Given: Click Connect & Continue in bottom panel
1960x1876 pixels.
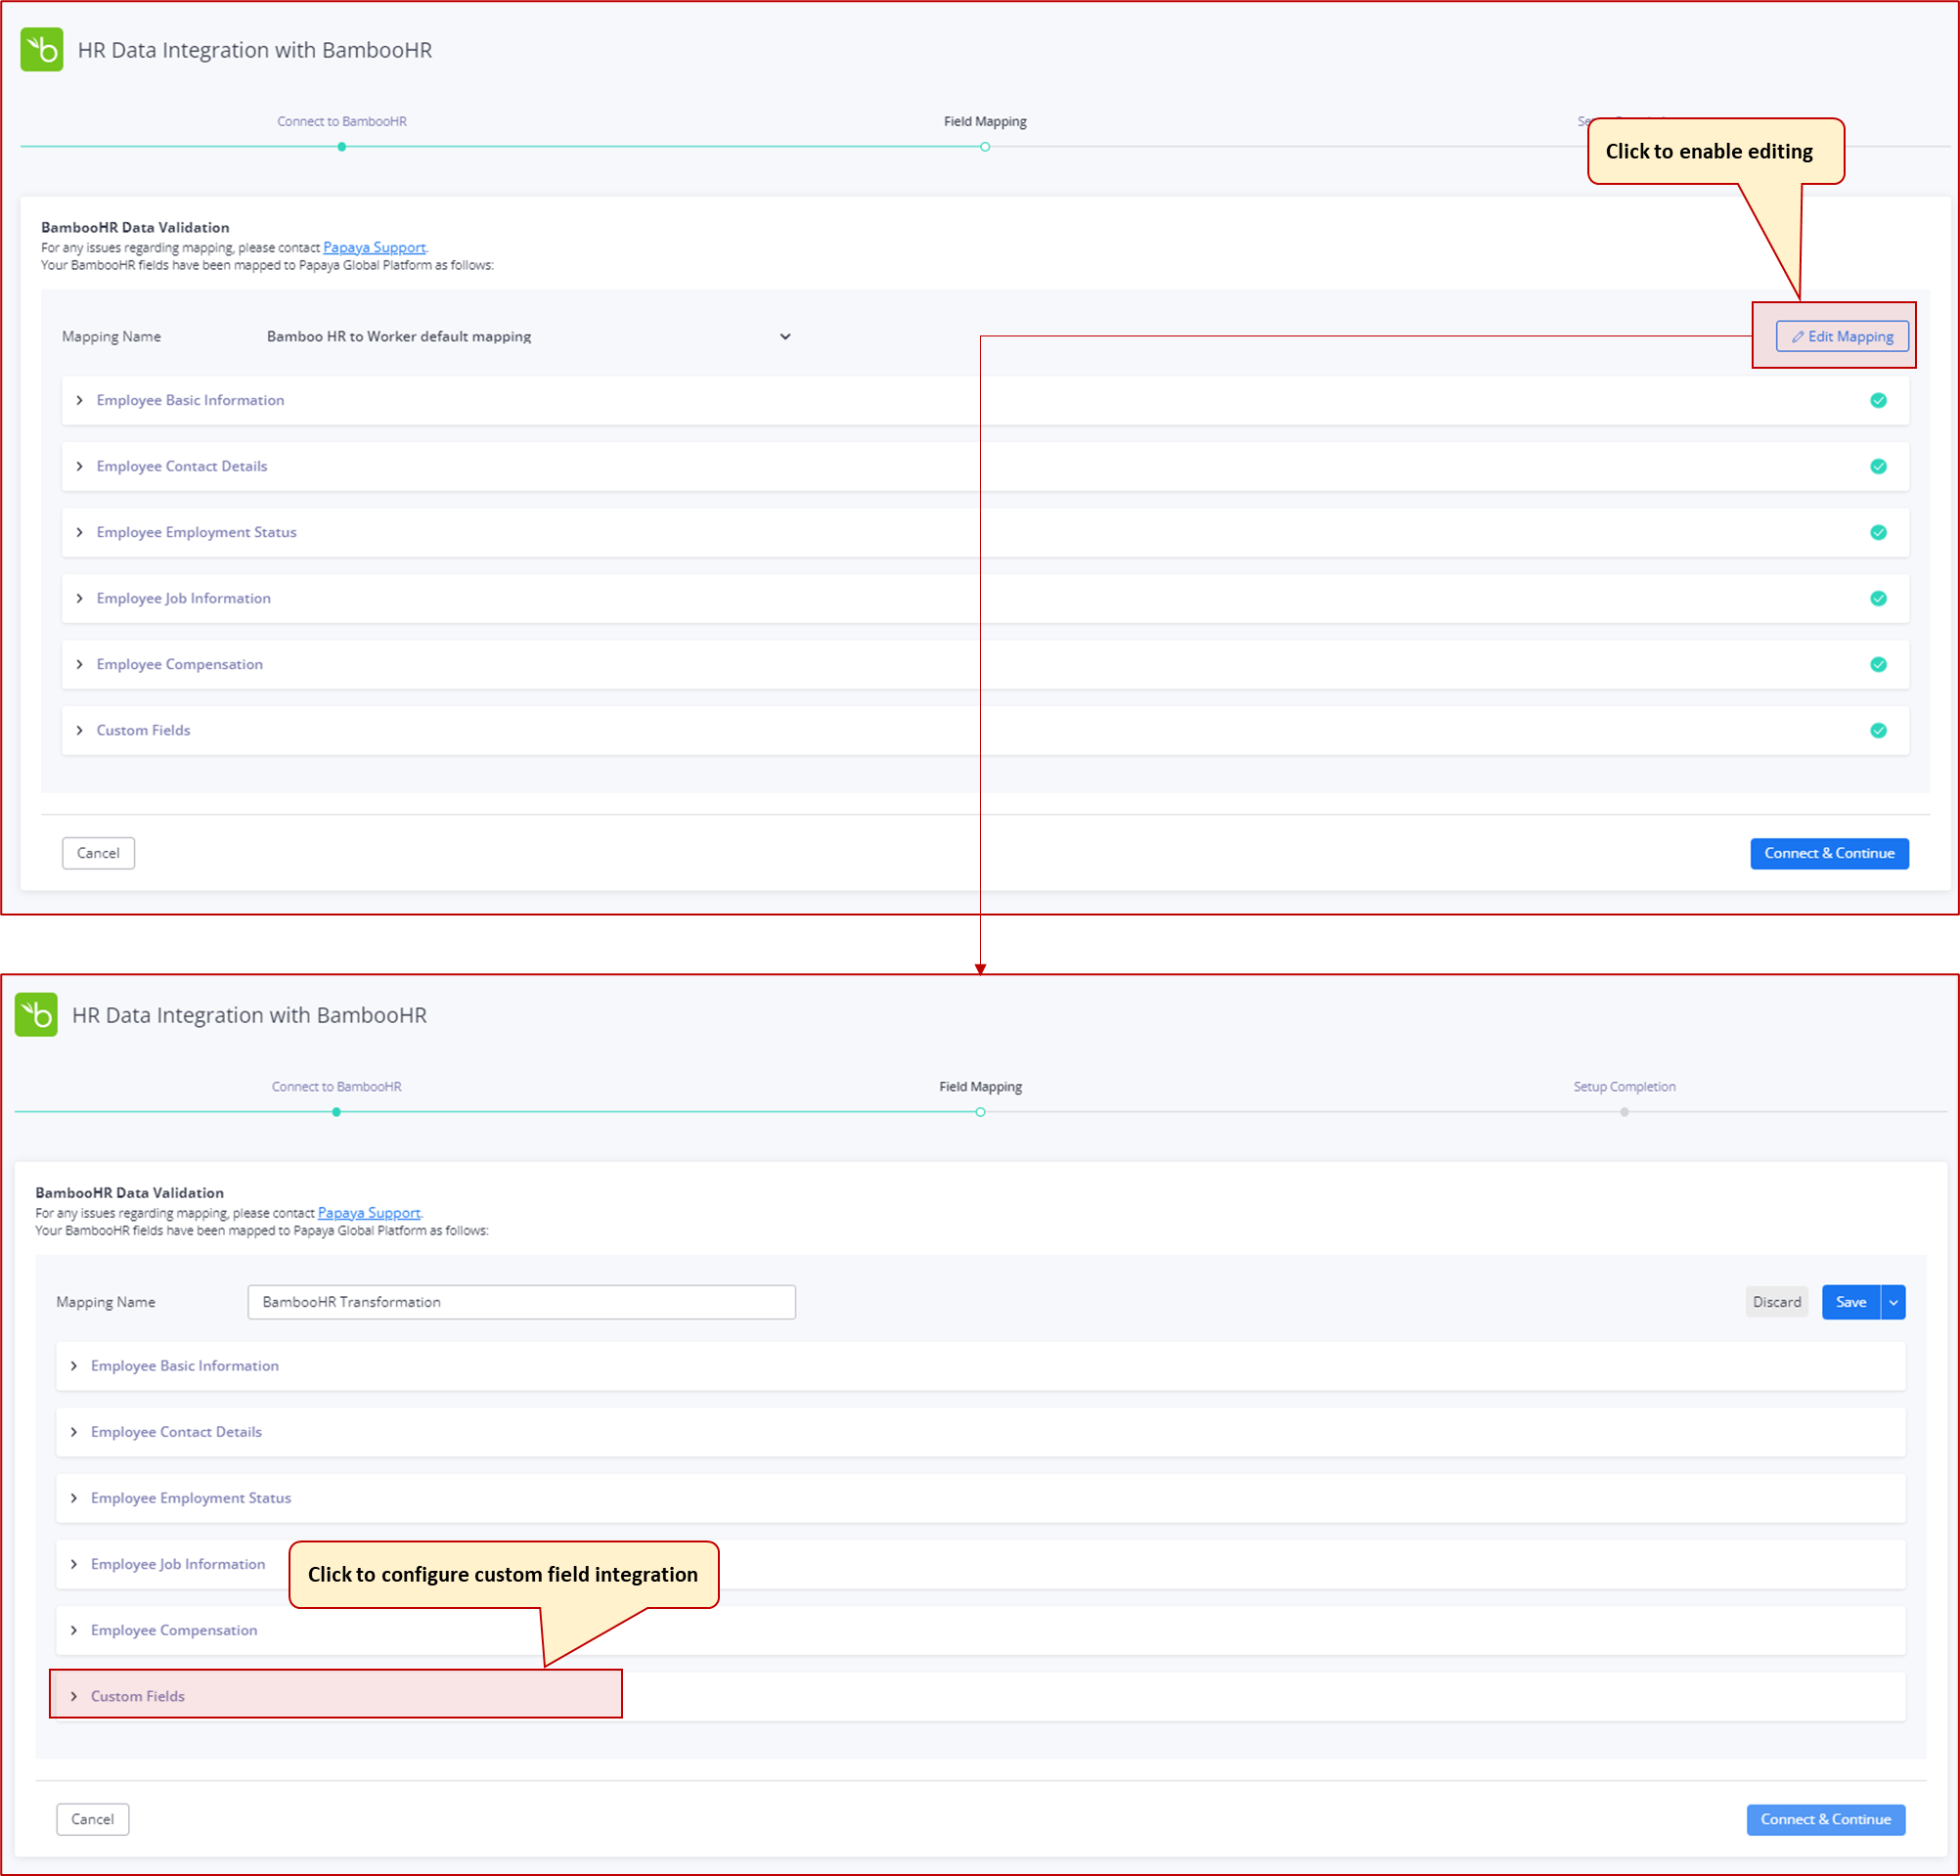Looking at the screenshot, I should point(1825,1819).
